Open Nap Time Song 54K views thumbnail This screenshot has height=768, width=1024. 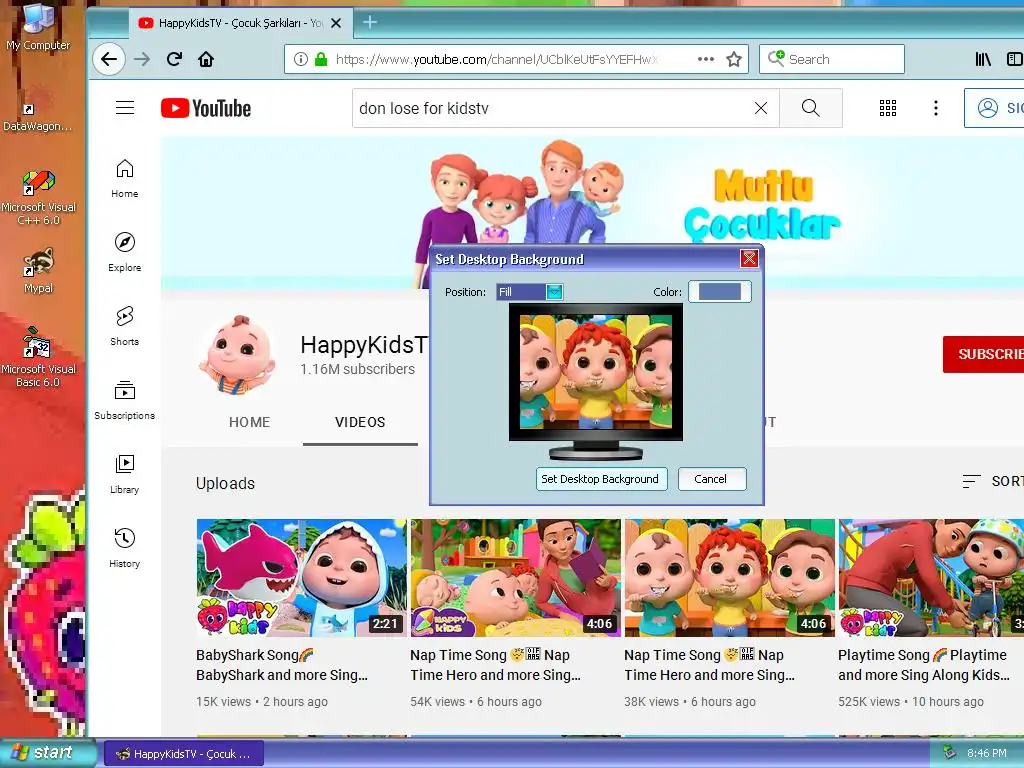click(515, 577)
